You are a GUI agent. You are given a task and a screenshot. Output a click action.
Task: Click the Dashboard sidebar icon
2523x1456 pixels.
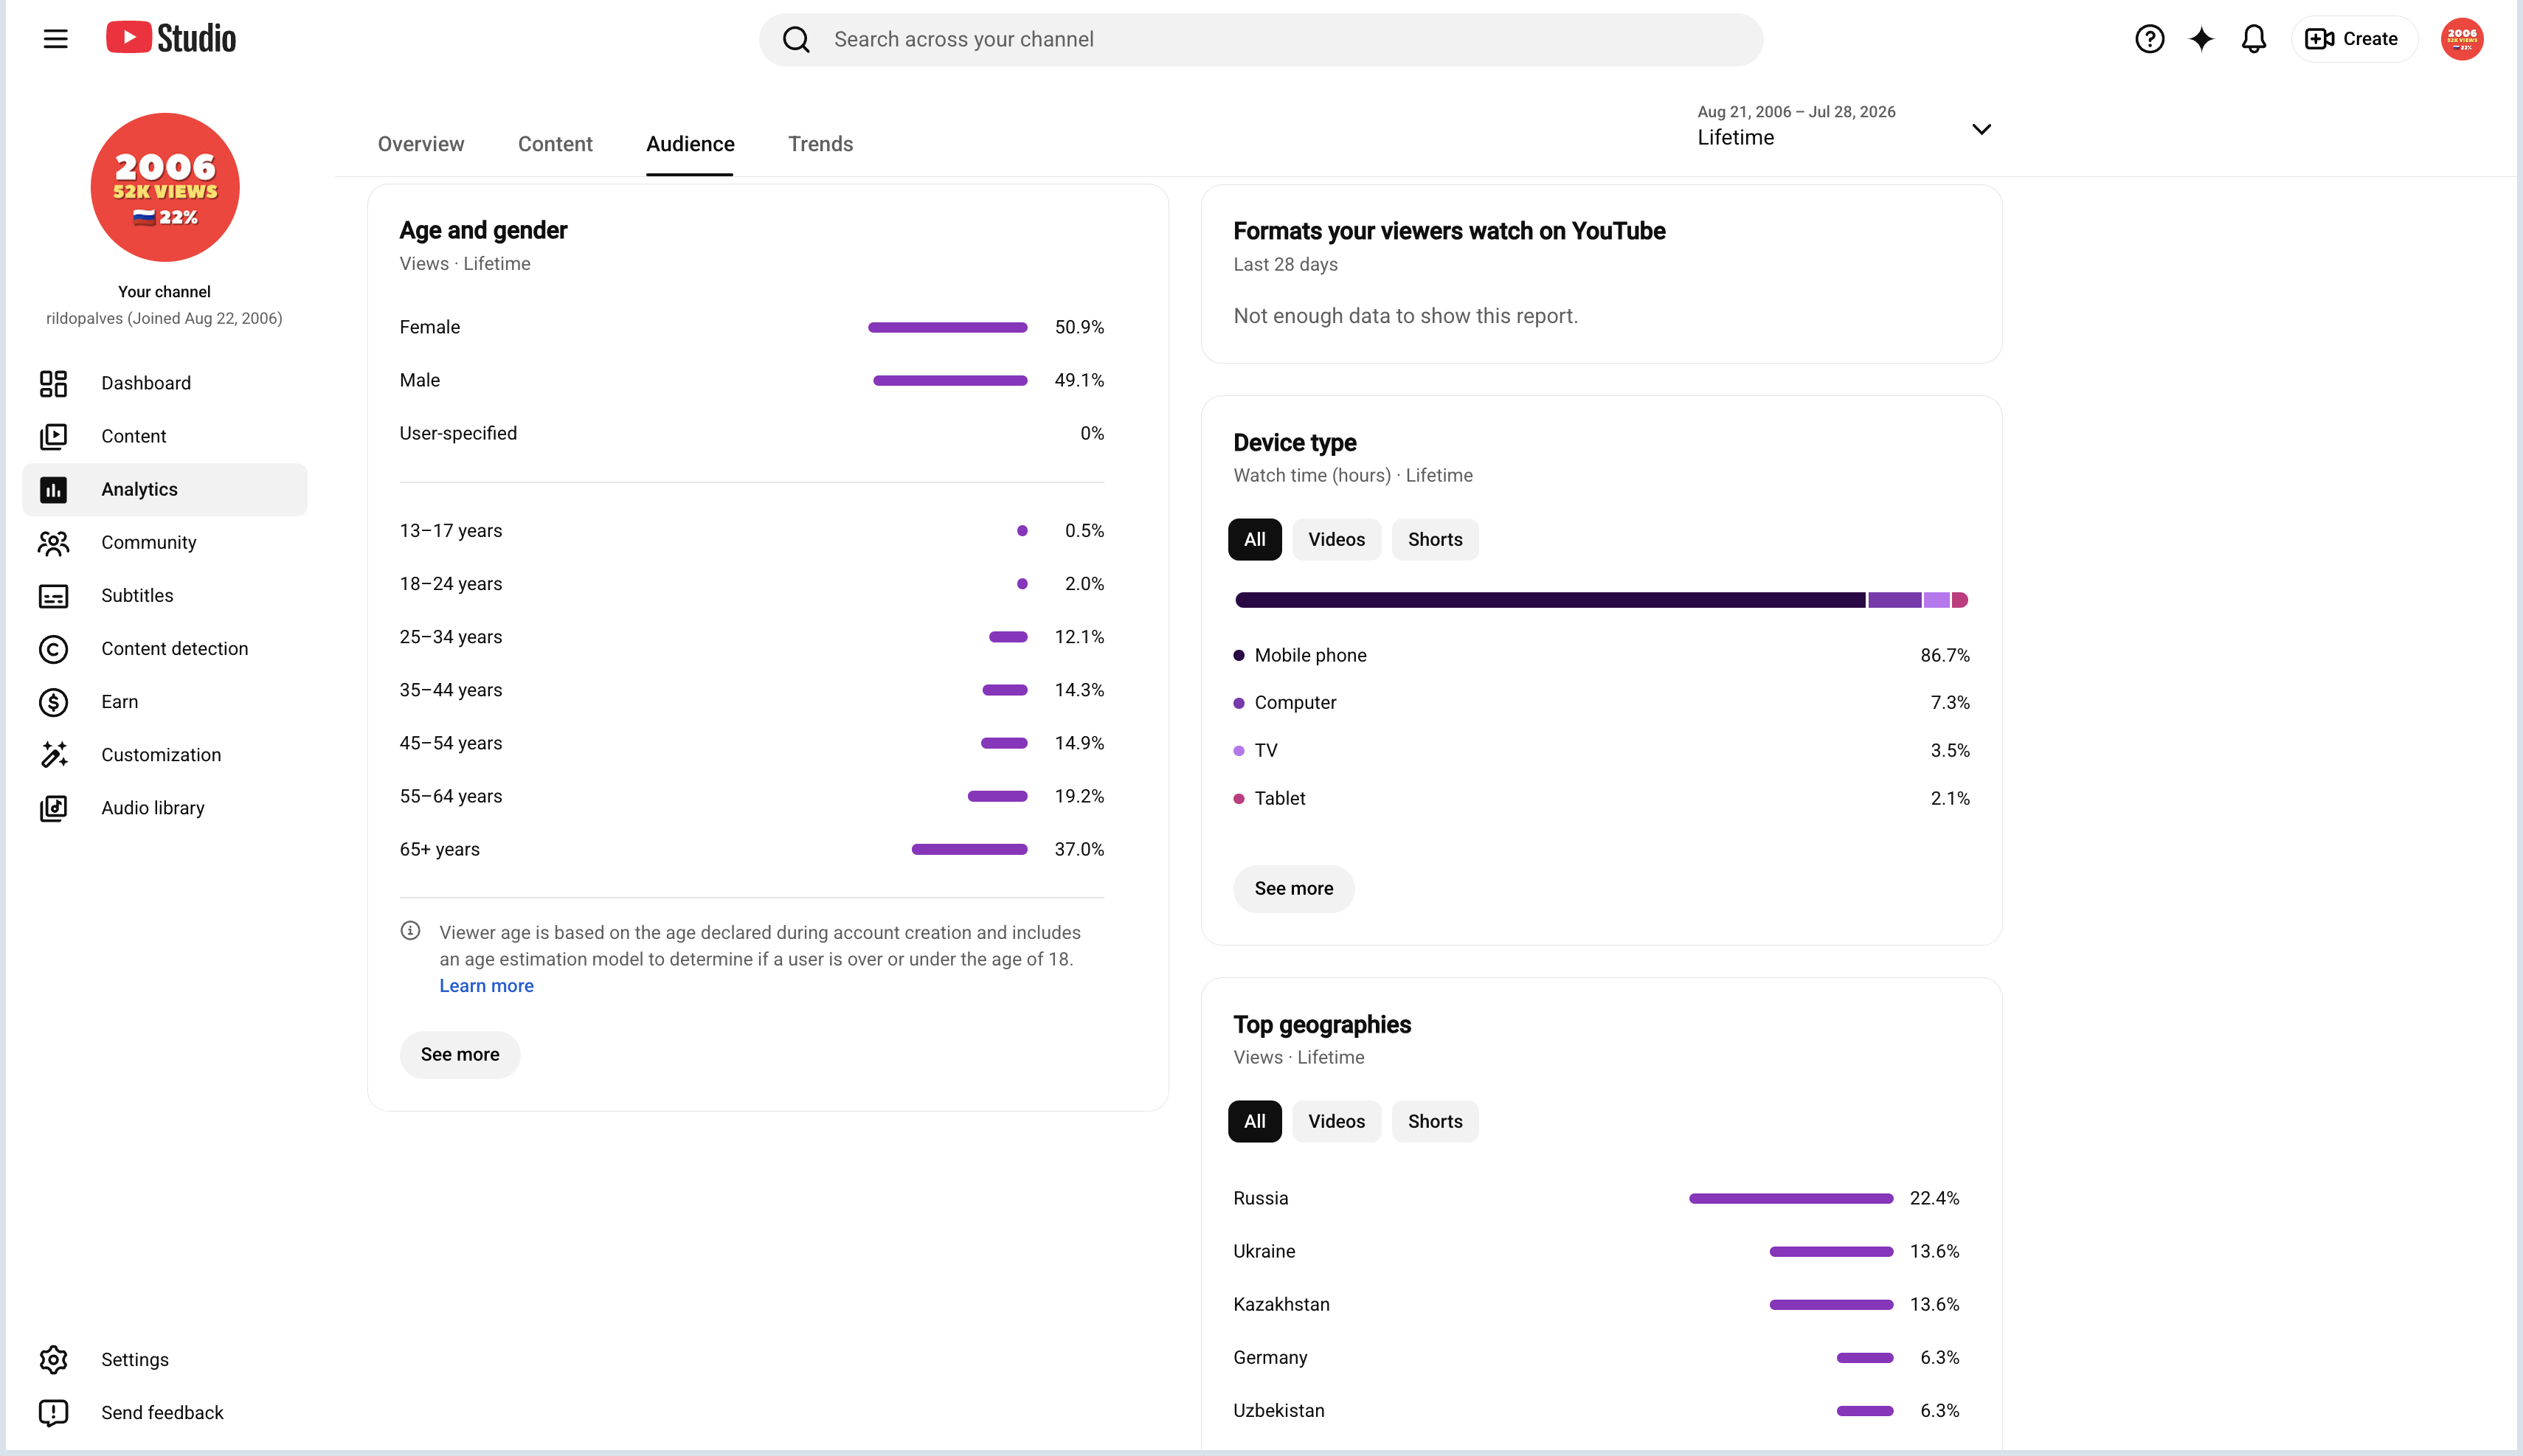pos(53,383)
